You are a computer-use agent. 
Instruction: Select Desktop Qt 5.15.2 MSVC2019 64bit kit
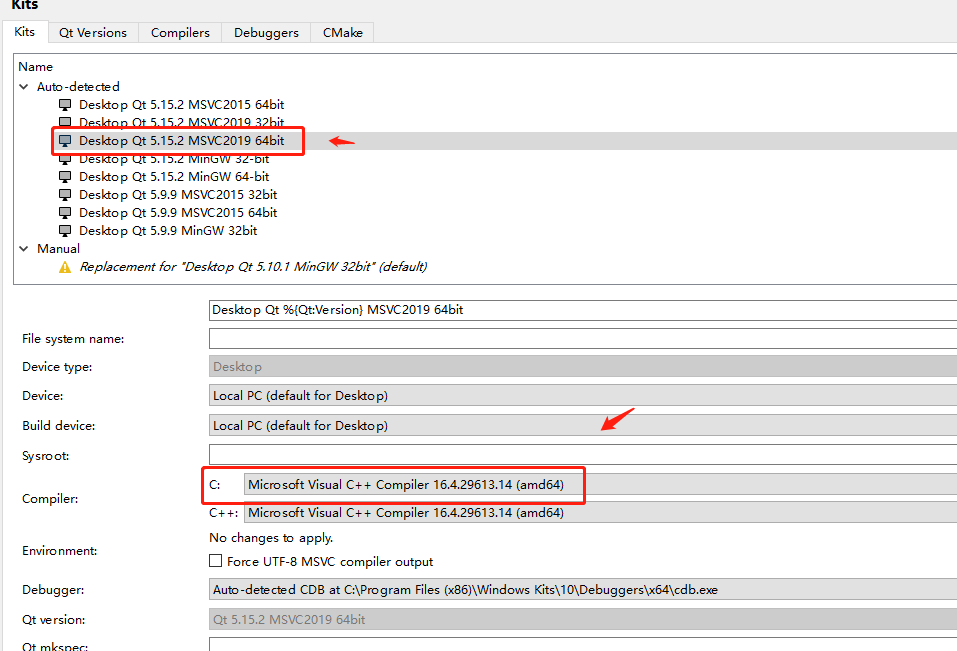tap(181, 141)
